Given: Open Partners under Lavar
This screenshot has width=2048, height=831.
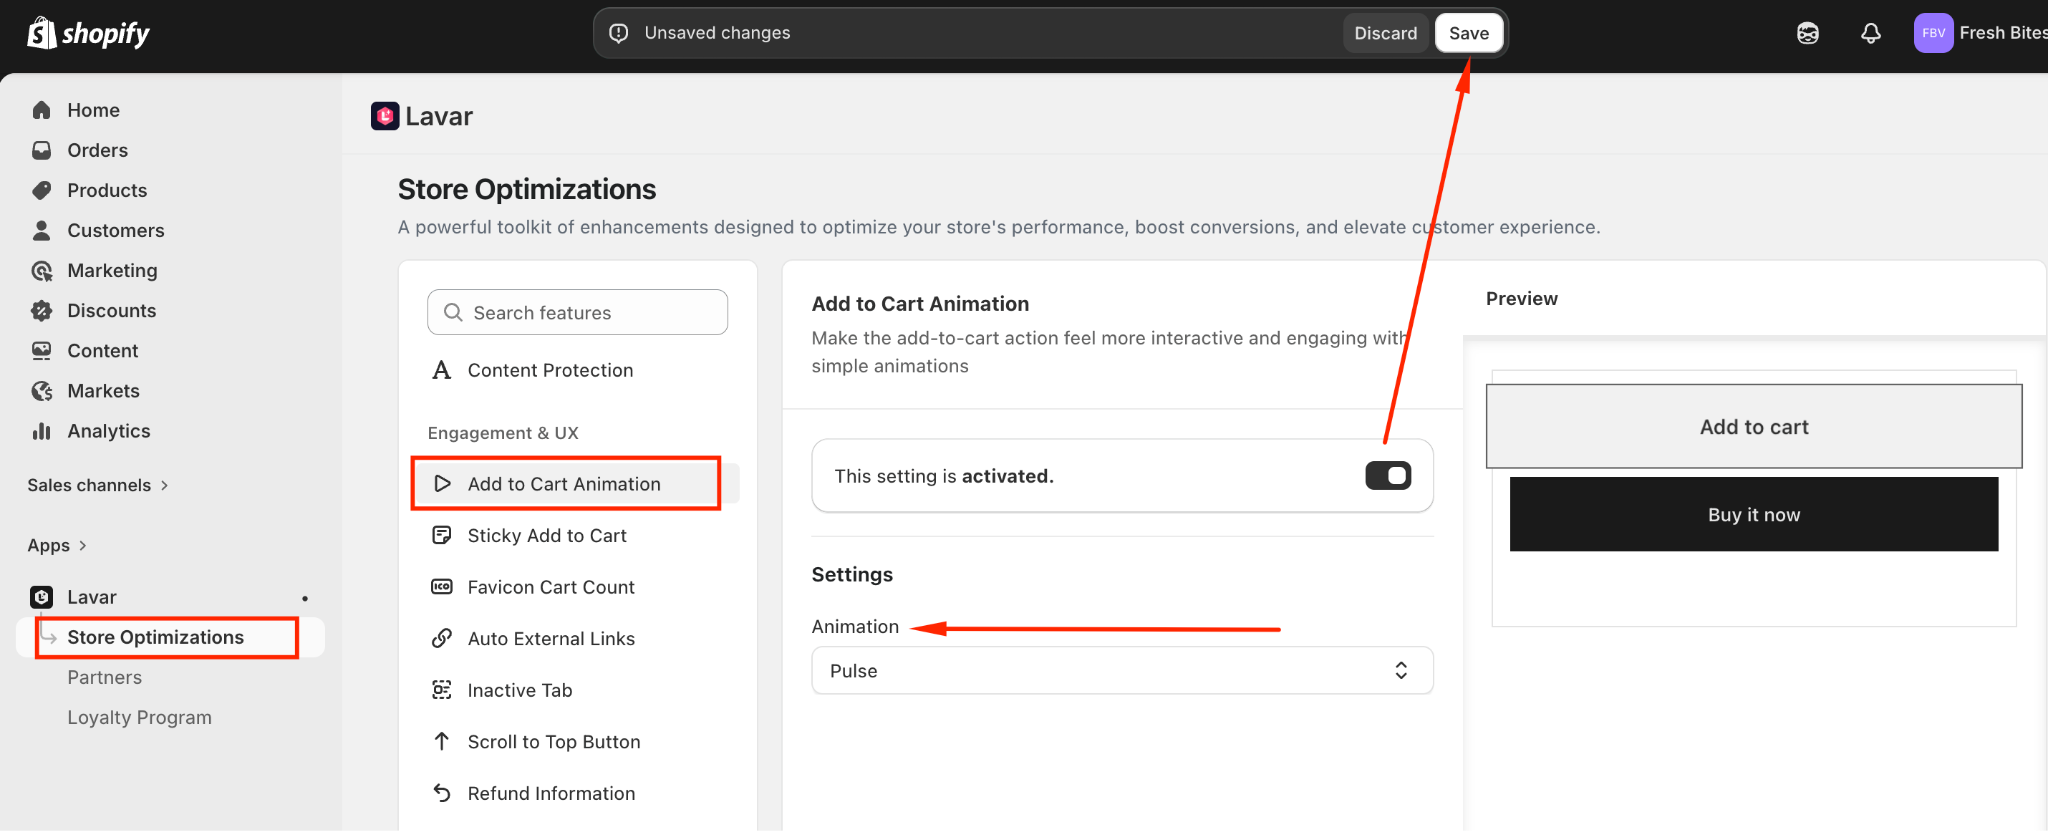Looking at the screenshot, I should click(x=105, y=677).
